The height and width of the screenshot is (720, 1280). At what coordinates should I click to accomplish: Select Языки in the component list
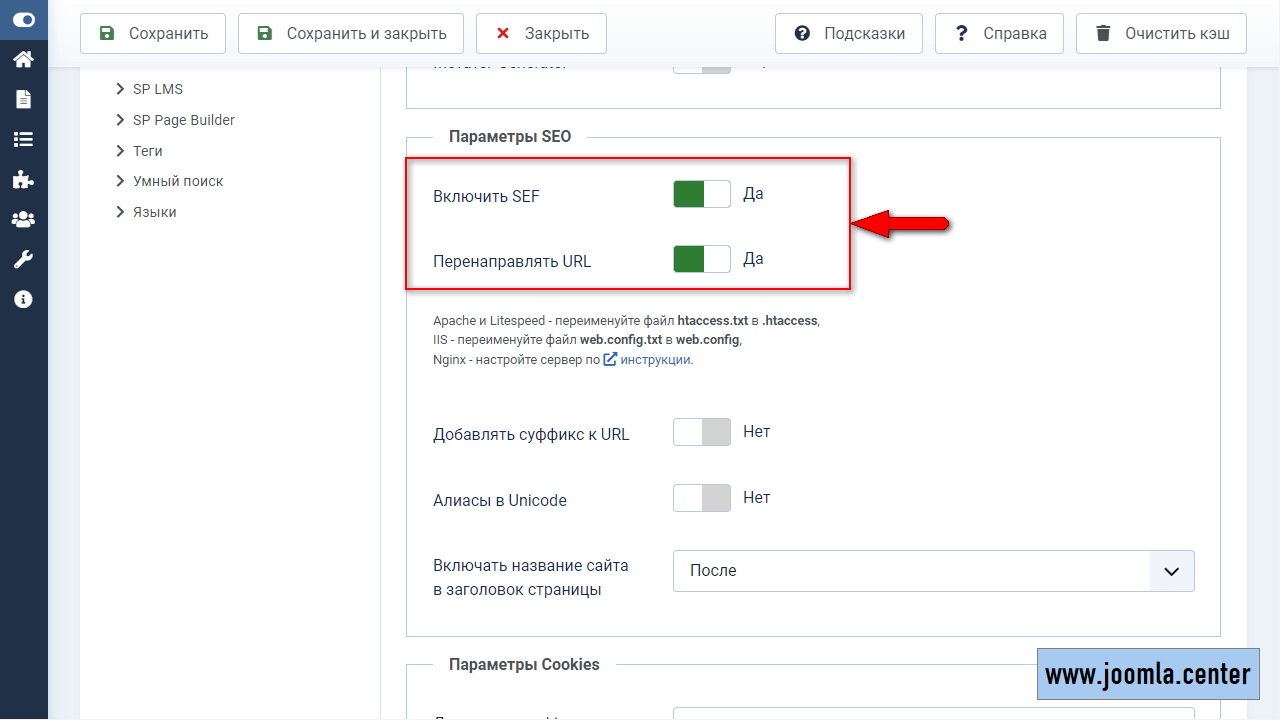(154, 212)
